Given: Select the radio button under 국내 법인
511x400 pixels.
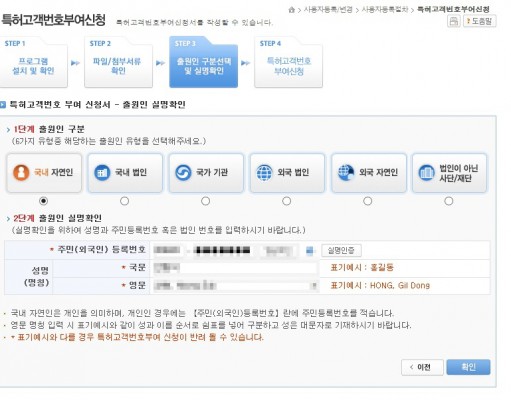Looking at the screenshot, I should pos(125,201).
